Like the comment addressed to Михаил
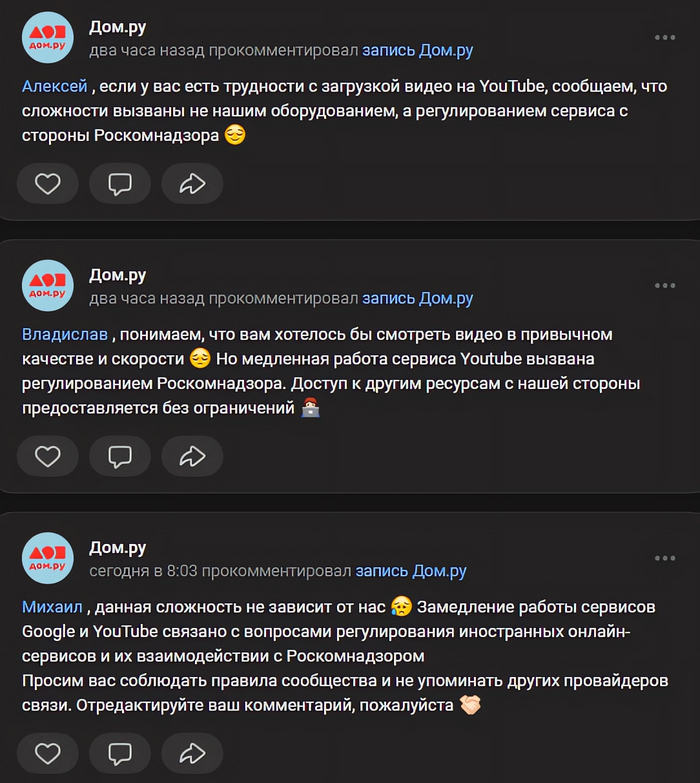The image size is (700, 783). 47,751
